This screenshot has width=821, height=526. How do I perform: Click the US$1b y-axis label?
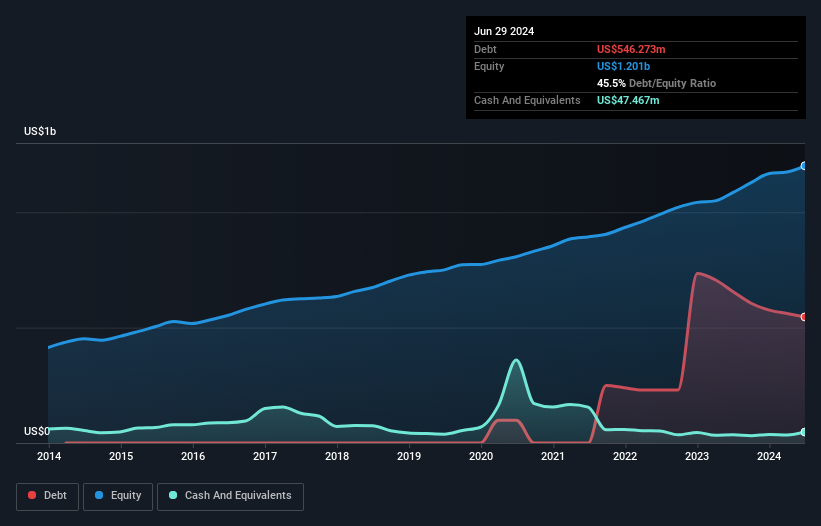point(40,131)
